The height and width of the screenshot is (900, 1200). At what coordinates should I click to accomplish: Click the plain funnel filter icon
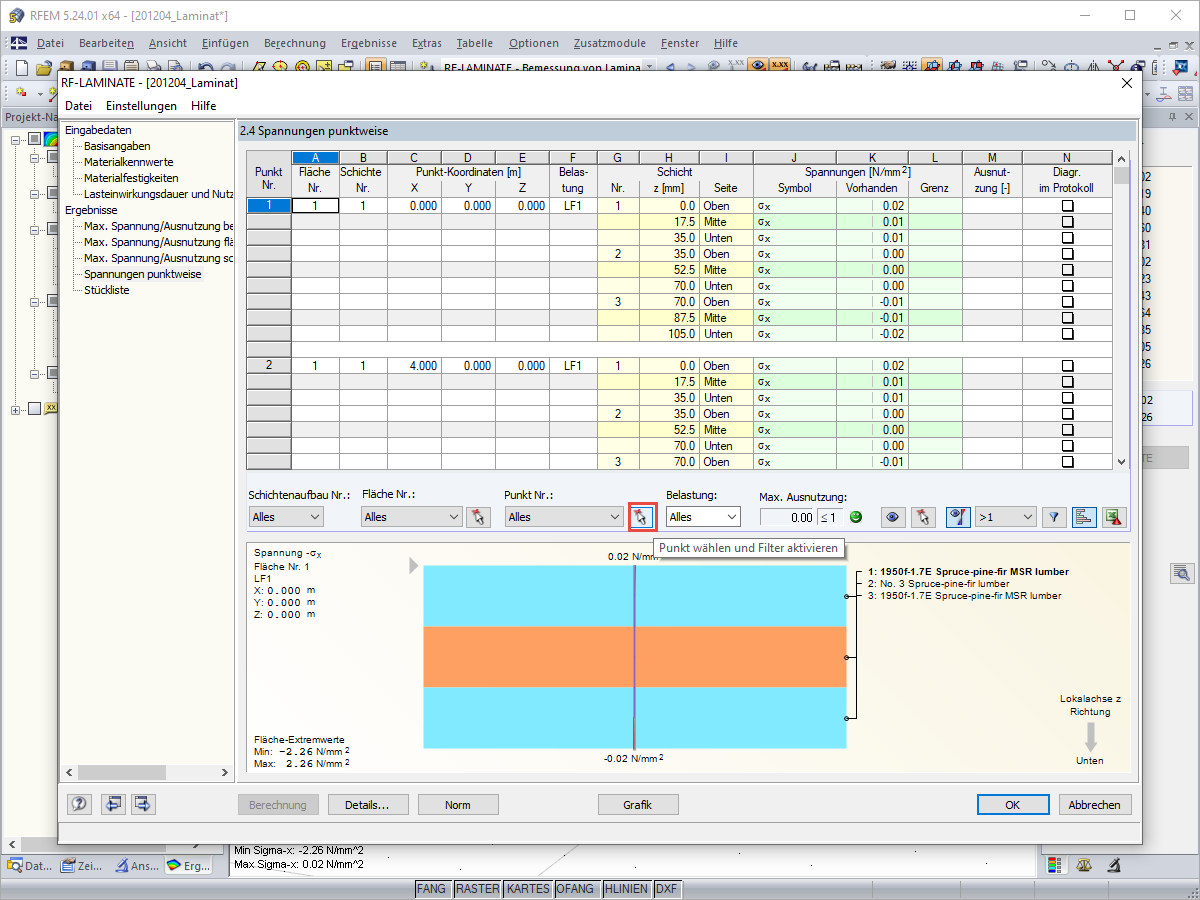tap(1054, 517)
